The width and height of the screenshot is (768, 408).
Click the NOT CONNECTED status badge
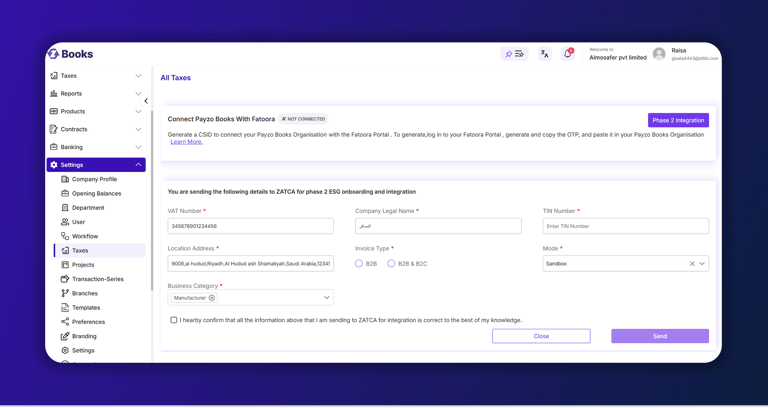[303, 119]
